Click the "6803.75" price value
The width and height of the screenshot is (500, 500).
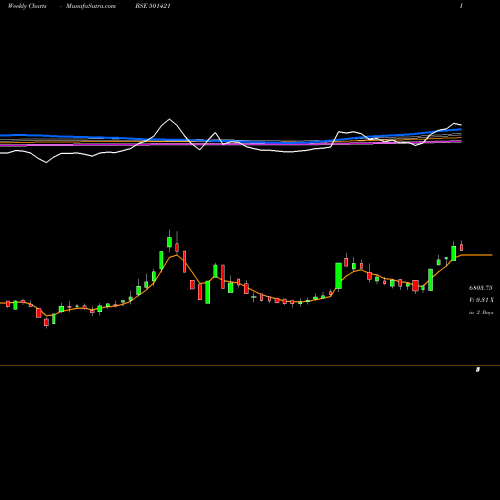pyautogui.click(x=481, y=288)
